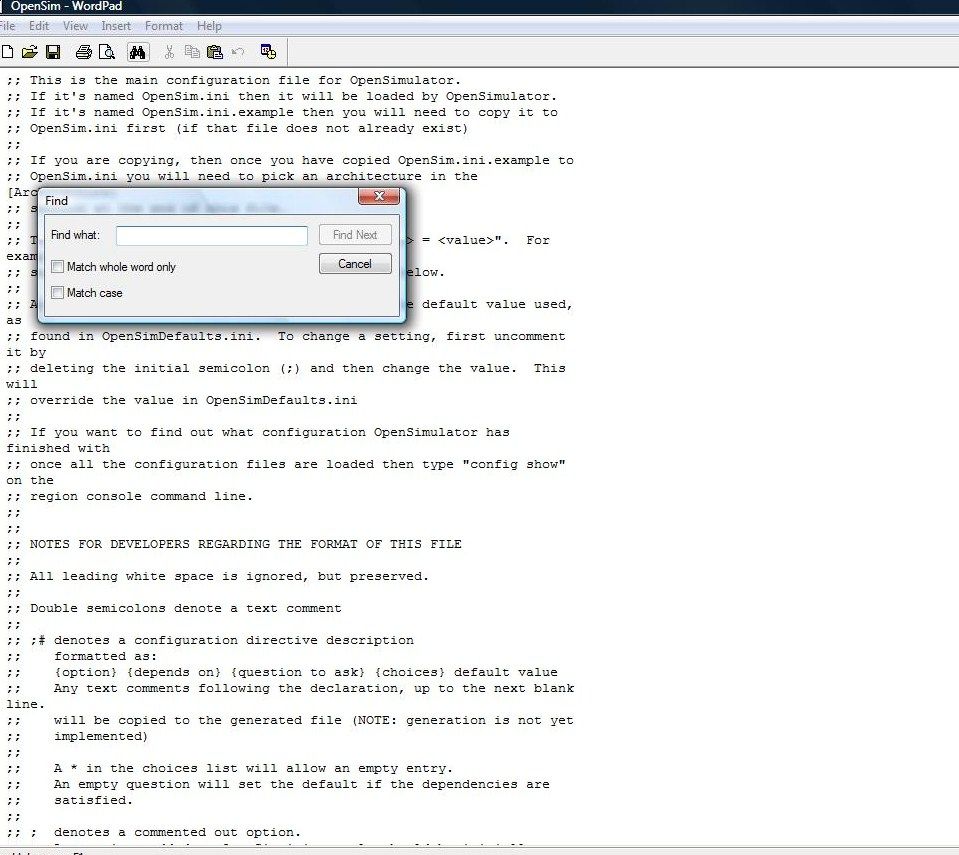Screen dimensions: 959x855
Task: Click the Find binoculars toolbar icon
Action: point(138,52)
